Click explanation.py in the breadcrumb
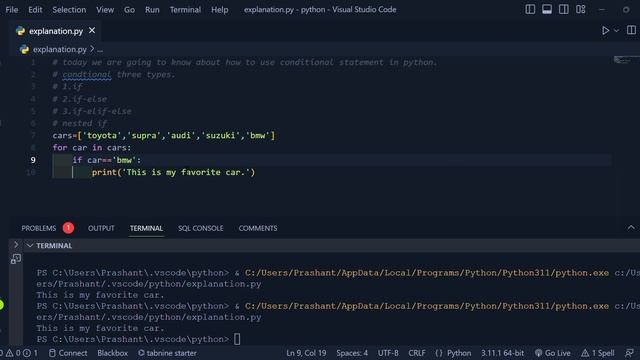Viewport: 640px width, 360px height. (60, 49)
